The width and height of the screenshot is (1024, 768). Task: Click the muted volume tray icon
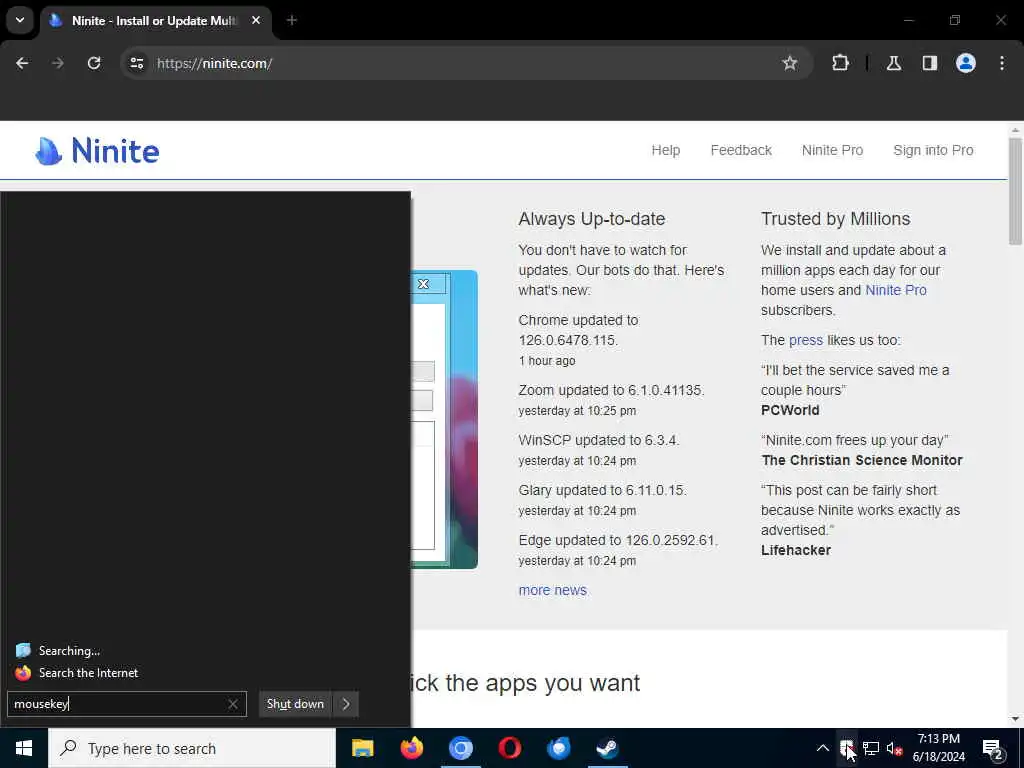pyautogui.click(x=894, y=748)
